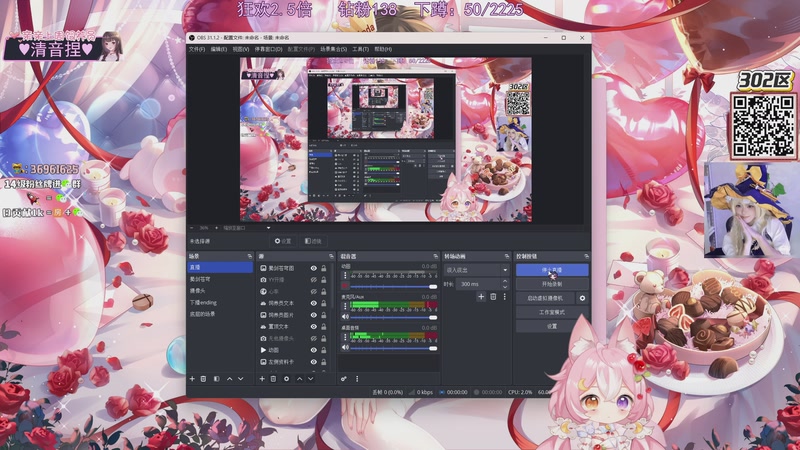Image resolution: width=800 pixels, height=450 pixels.
Task: Click the 滤镜 filters button above Sources
Action: coord(313,241)
